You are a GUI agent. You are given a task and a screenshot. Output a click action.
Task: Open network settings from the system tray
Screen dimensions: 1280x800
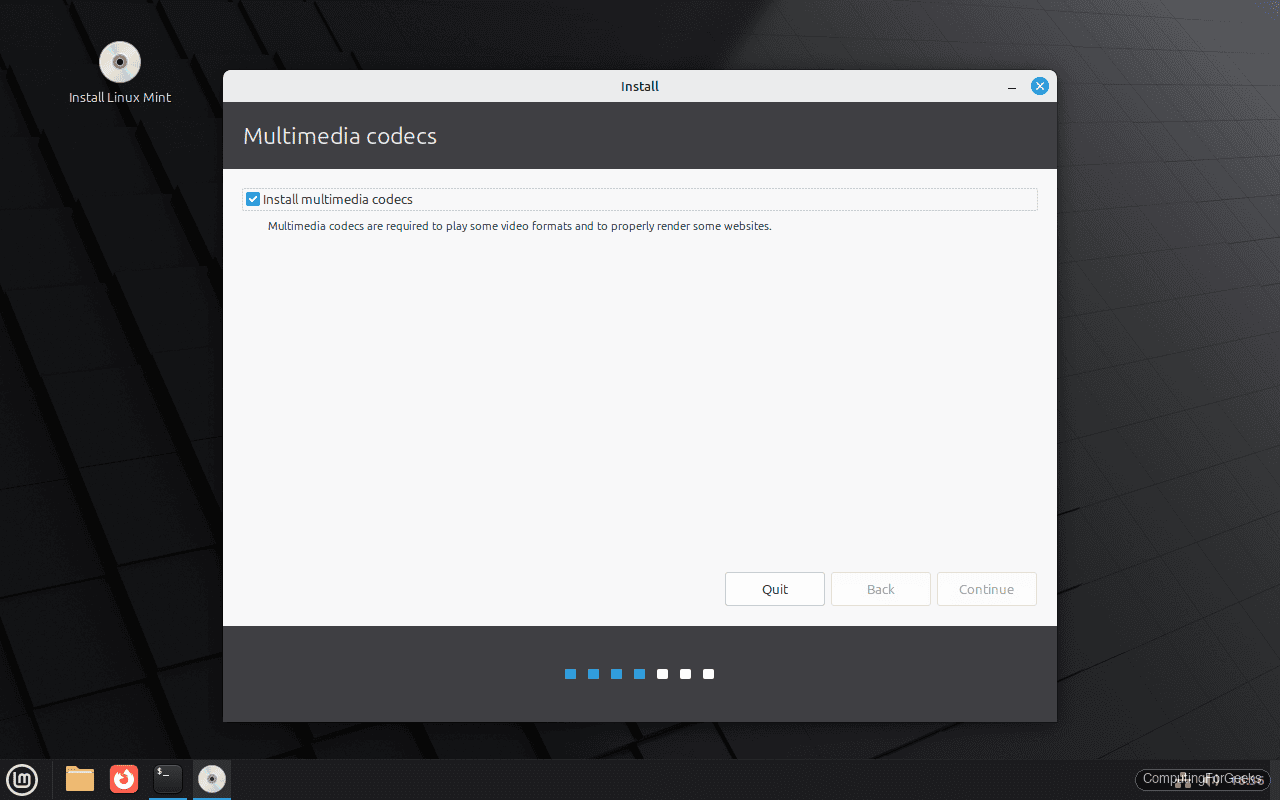point(1183,780)
